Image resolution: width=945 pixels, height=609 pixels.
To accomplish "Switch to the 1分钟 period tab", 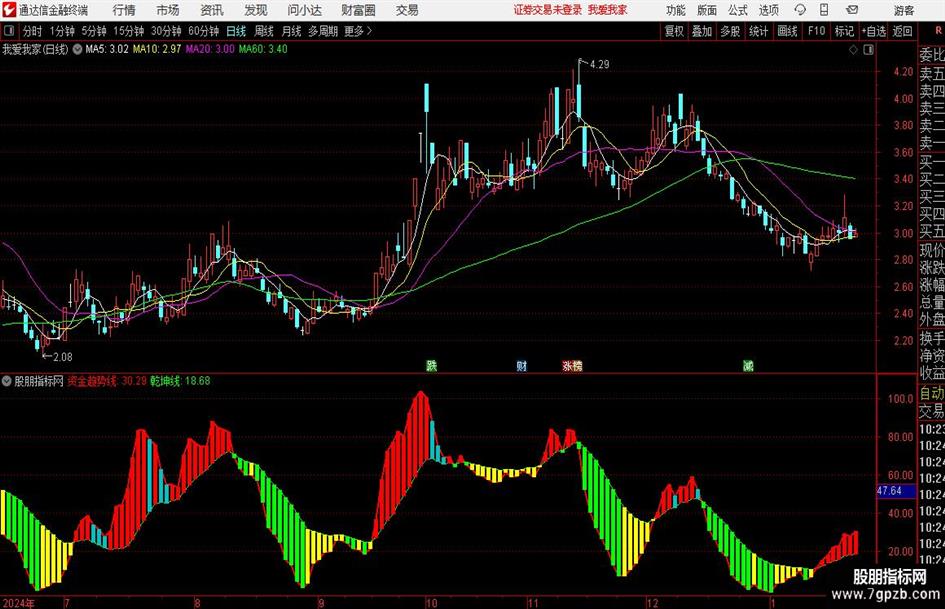I will pyautogui.click(x=62, y=31).
